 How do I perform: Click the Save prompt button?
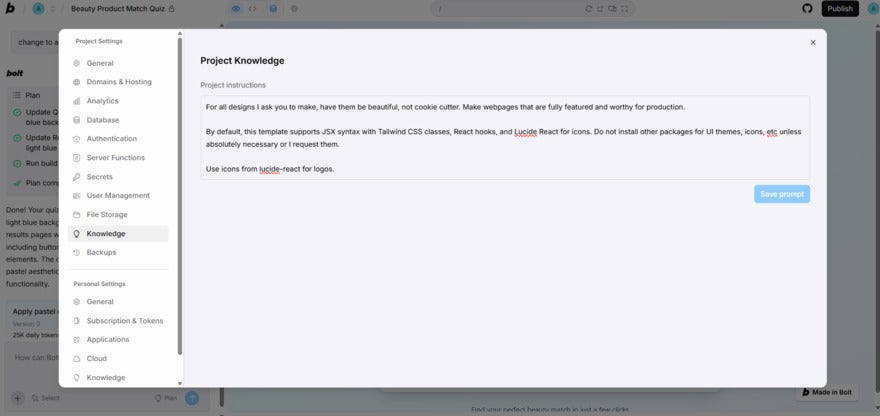[781, 194]
